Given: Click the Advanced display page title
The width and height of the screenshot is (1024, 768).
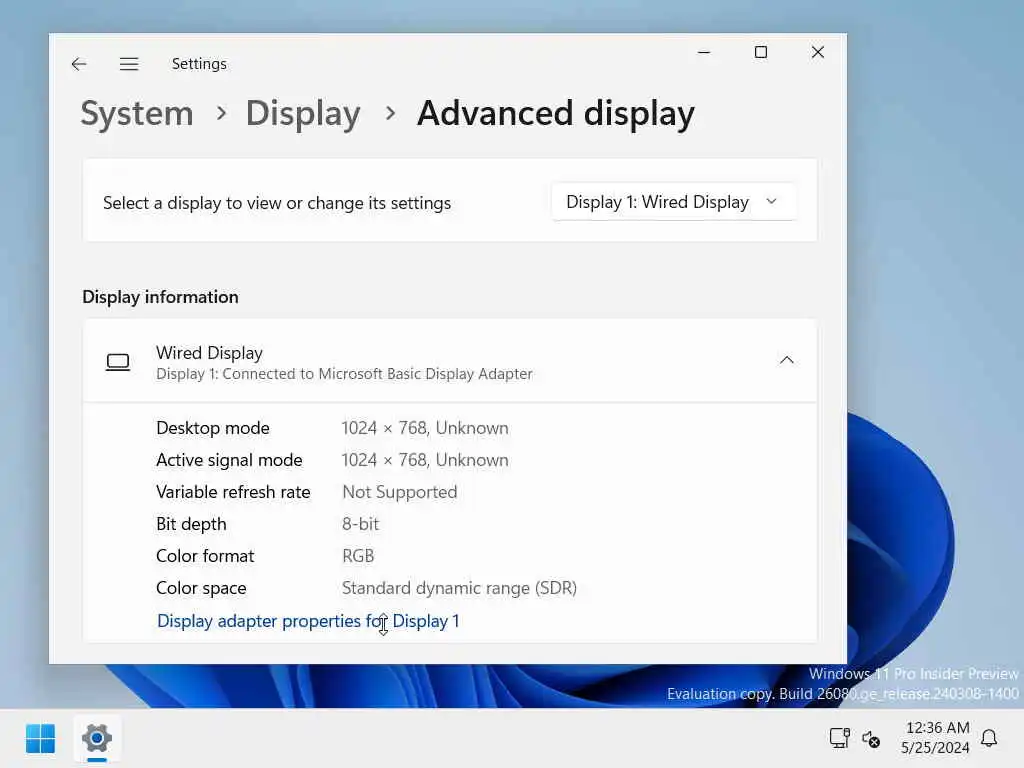Looking at the screenshot, I should tap(556, 114).
